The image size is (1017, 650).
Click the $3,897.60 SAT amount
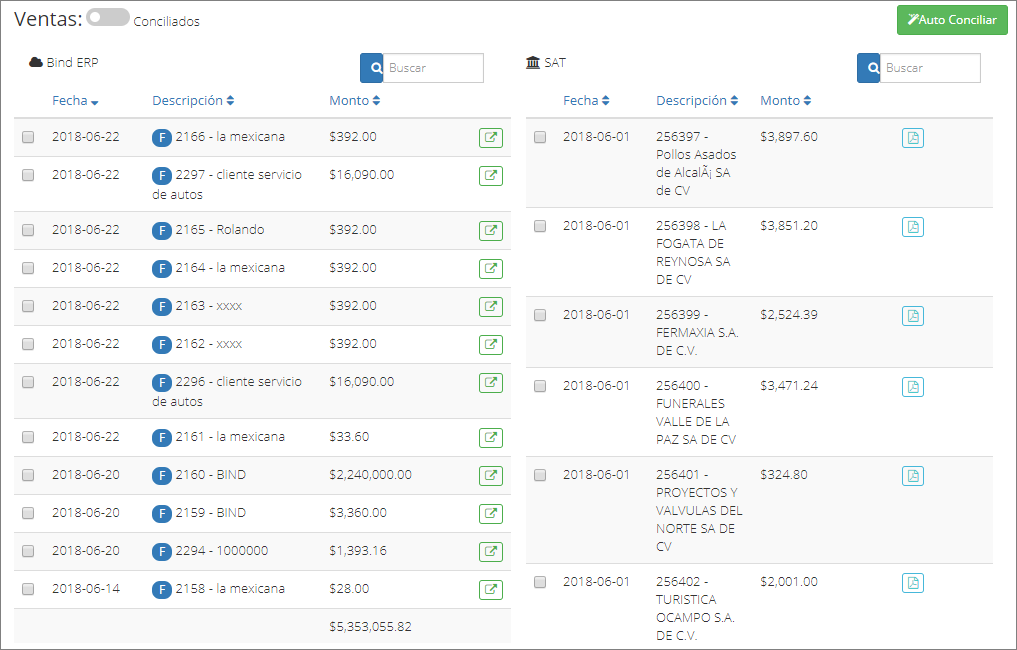click(789, 137)
